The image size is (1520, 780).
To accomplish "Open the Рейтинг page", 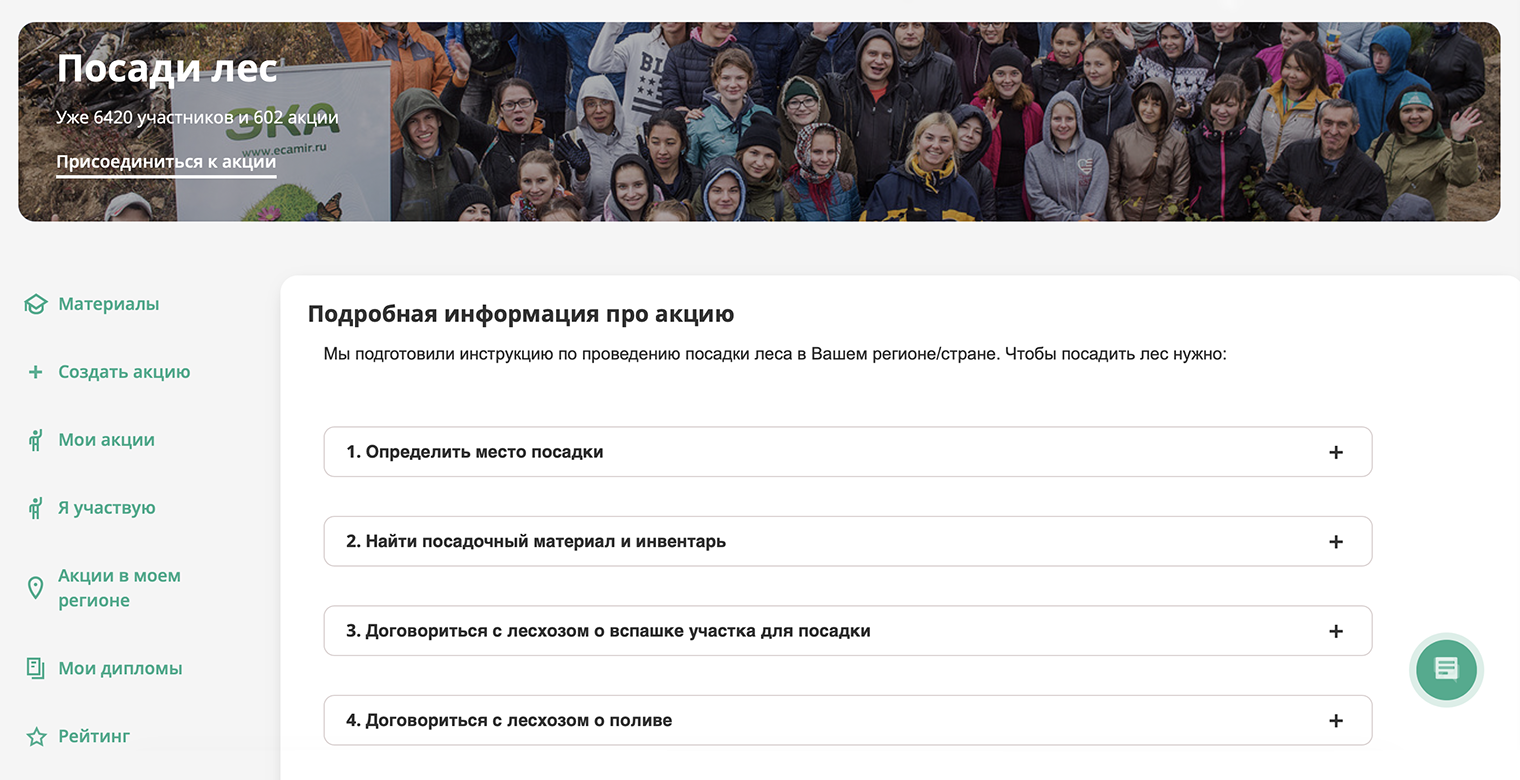I will pos(94,736).
